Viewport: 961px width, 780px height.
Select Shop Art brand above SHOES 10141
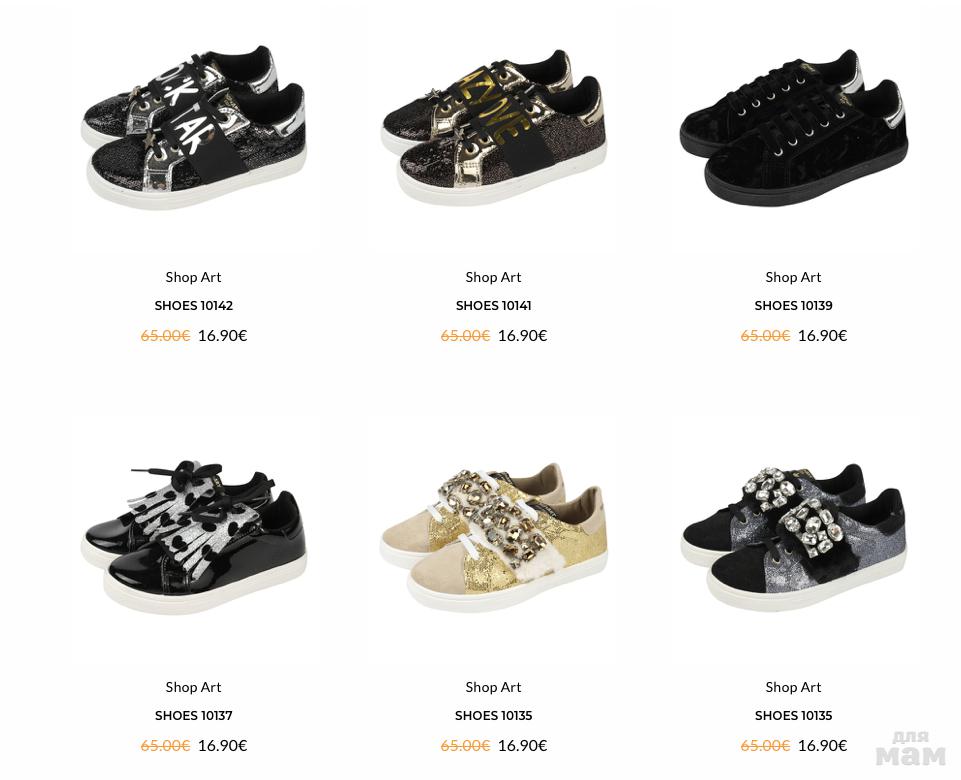coord(493,277)
